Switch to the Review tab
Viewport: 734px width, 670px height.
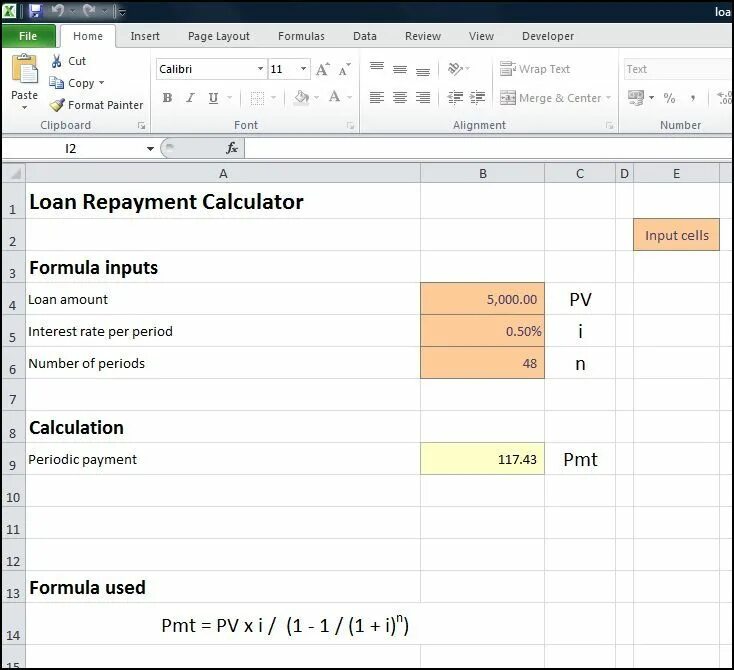tap(423, 36)
